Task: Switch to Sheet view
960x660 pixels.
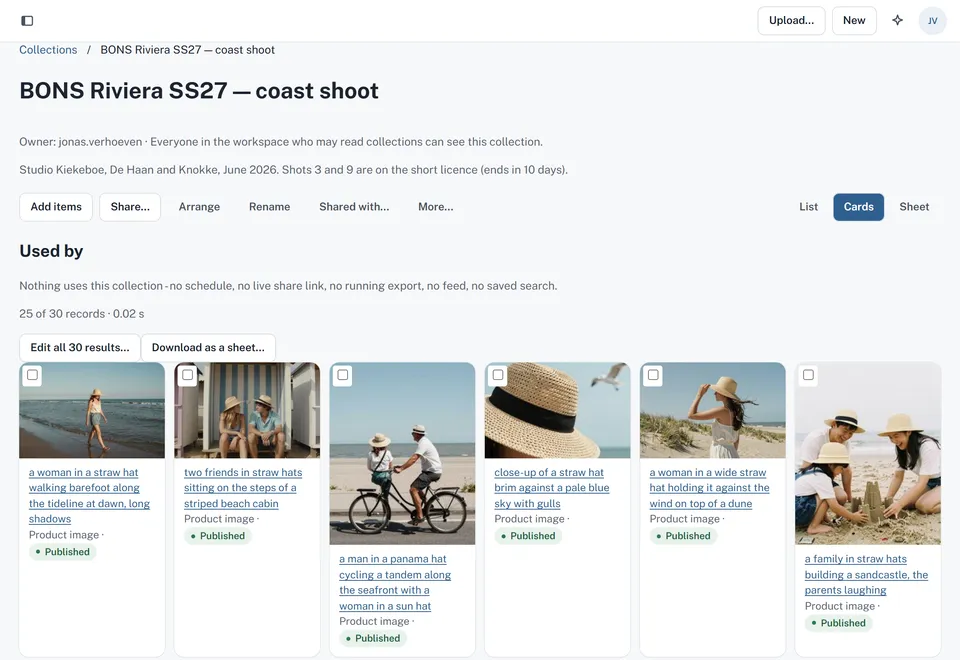Action: 914,207
